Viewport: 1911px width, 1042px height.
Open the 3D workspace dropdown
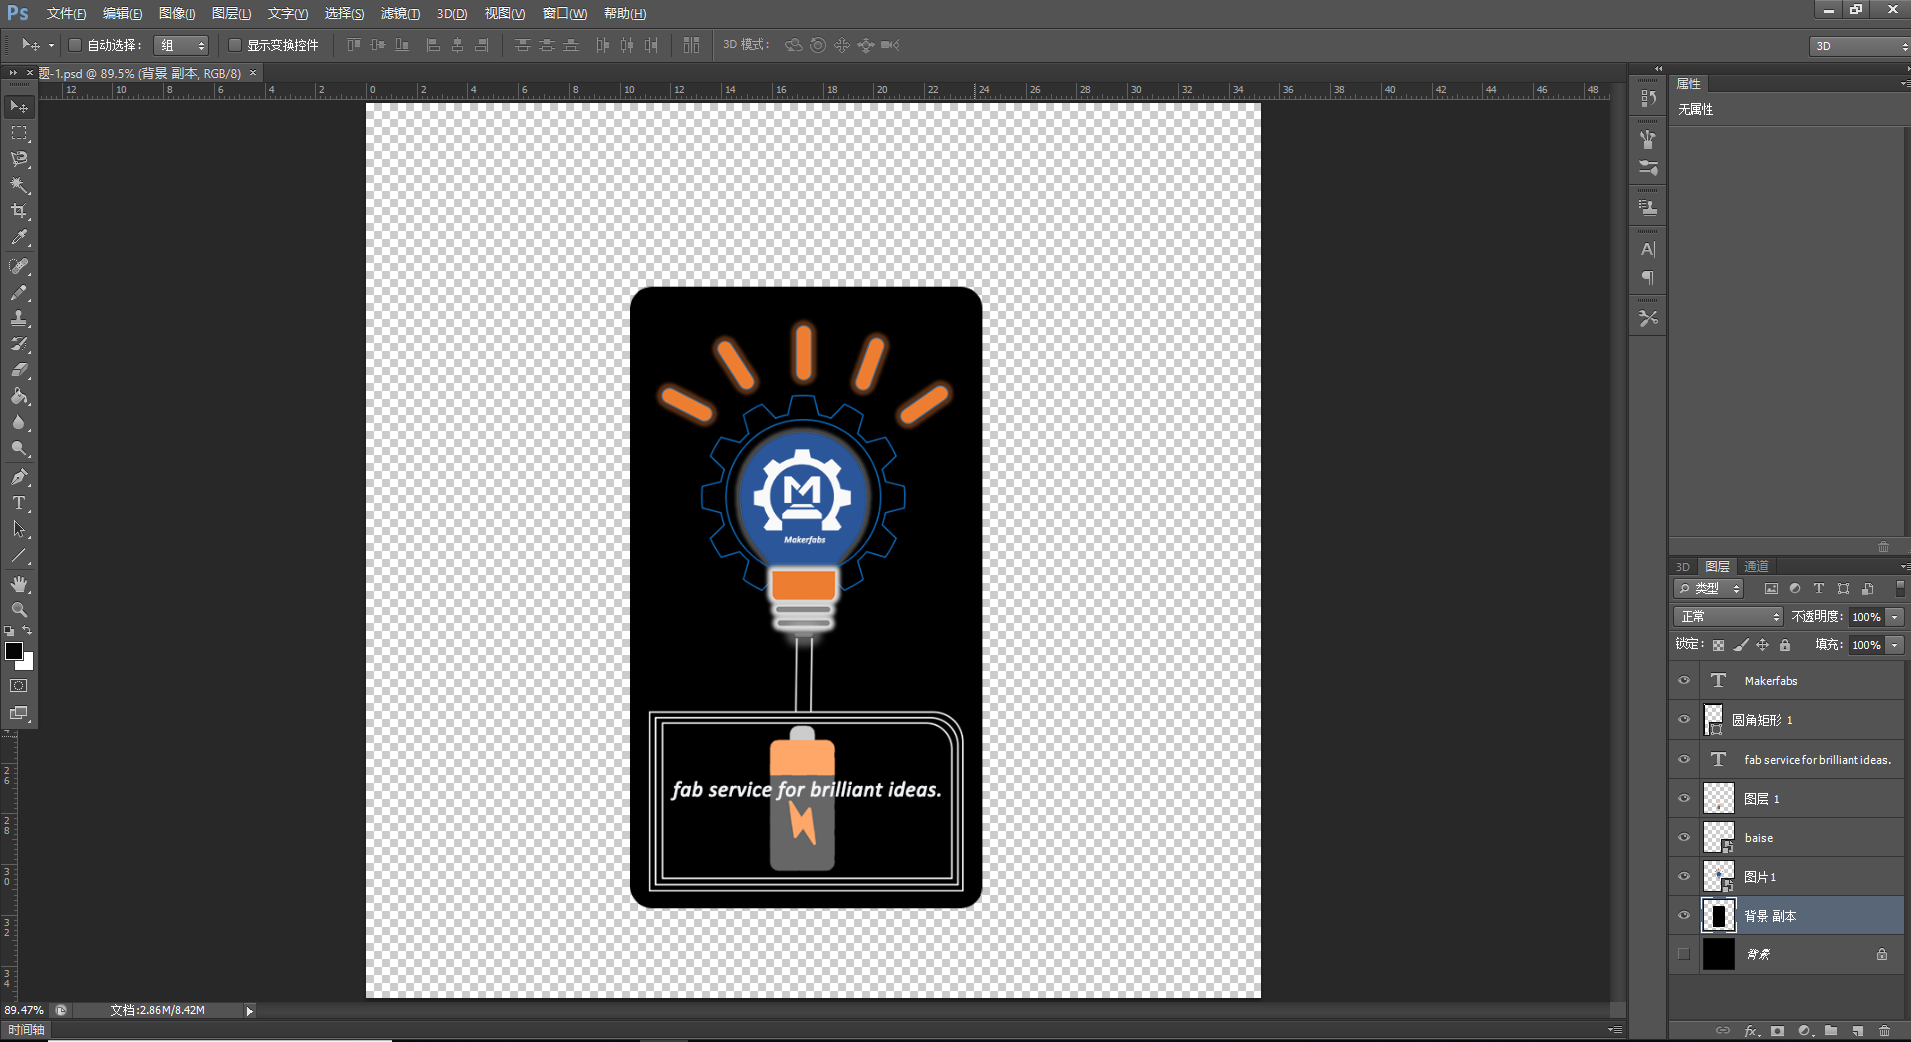pos(1859,46)
